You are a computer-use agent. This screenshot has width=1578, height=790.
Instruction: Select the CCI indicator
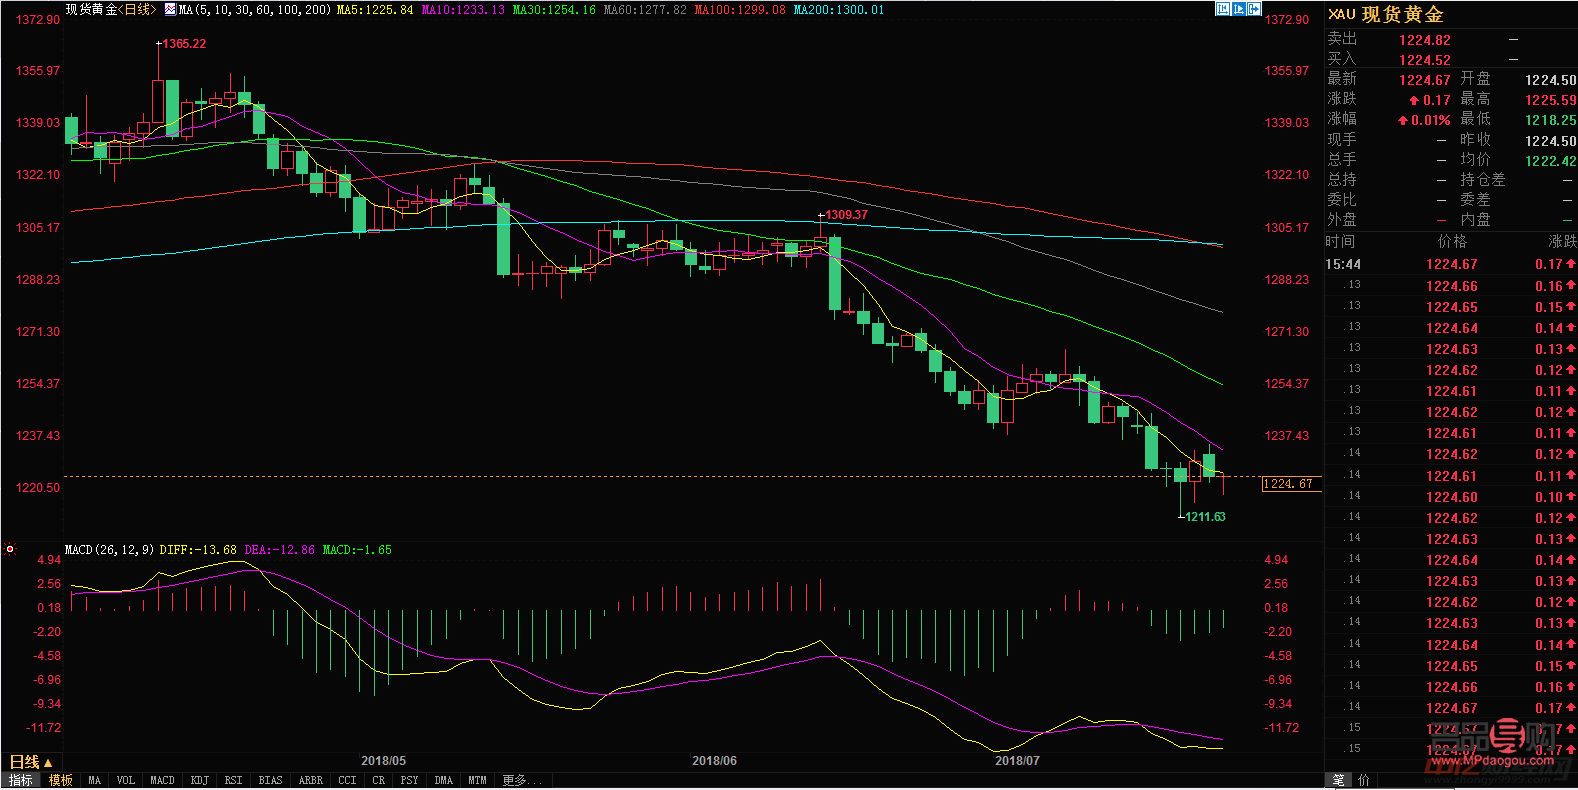347,780
